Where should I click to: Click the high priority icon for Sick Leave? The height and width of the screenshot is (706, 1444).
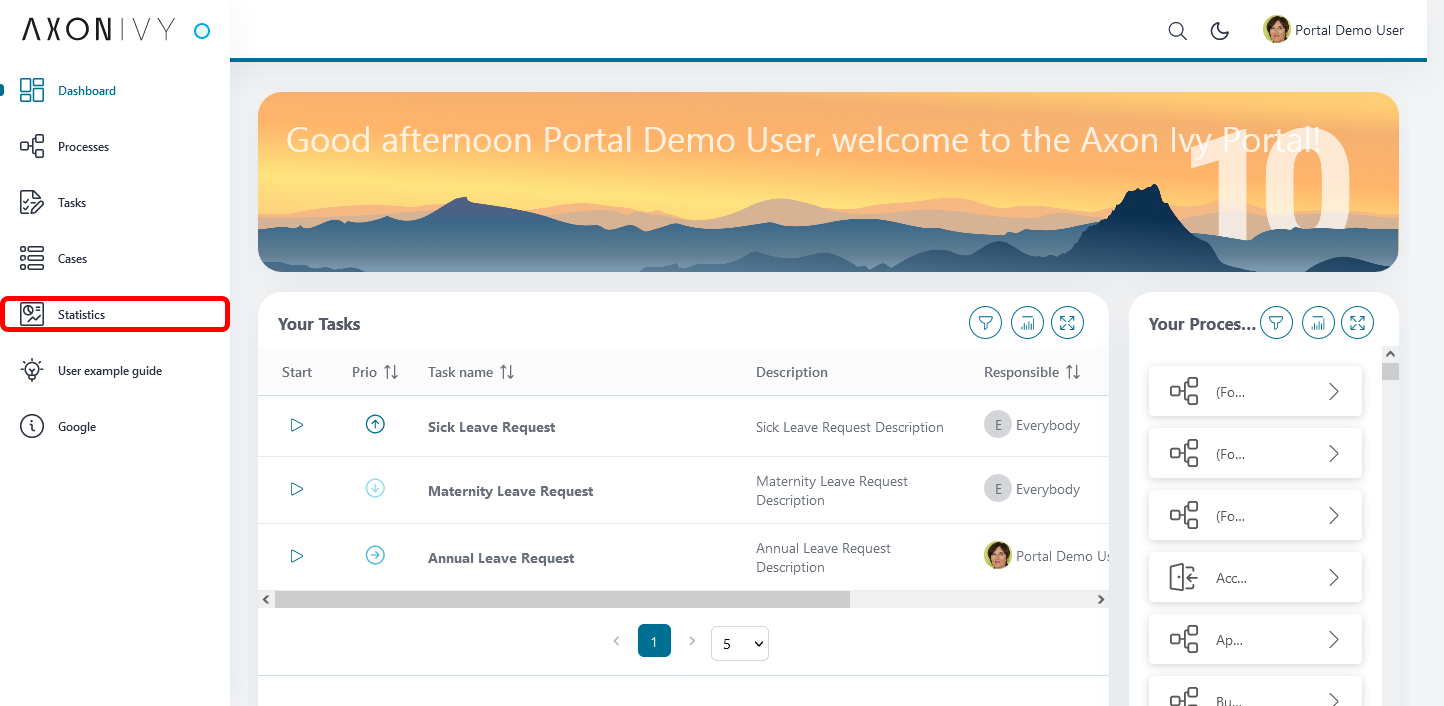375,424
